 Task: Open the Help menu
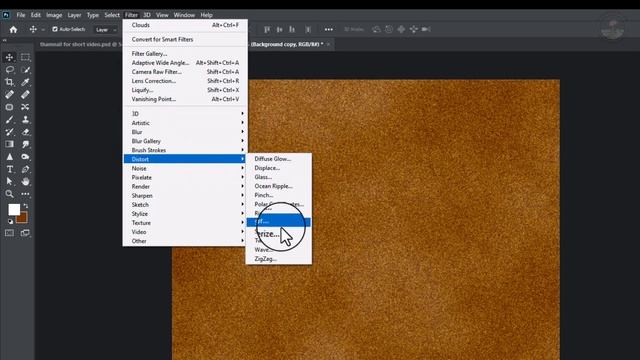pyautogui.click(x=206, y=15)
